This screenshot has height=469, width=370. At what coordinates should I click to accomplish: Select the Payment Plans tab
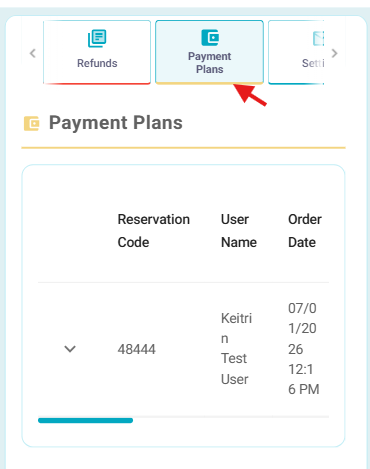coord(209,52)
